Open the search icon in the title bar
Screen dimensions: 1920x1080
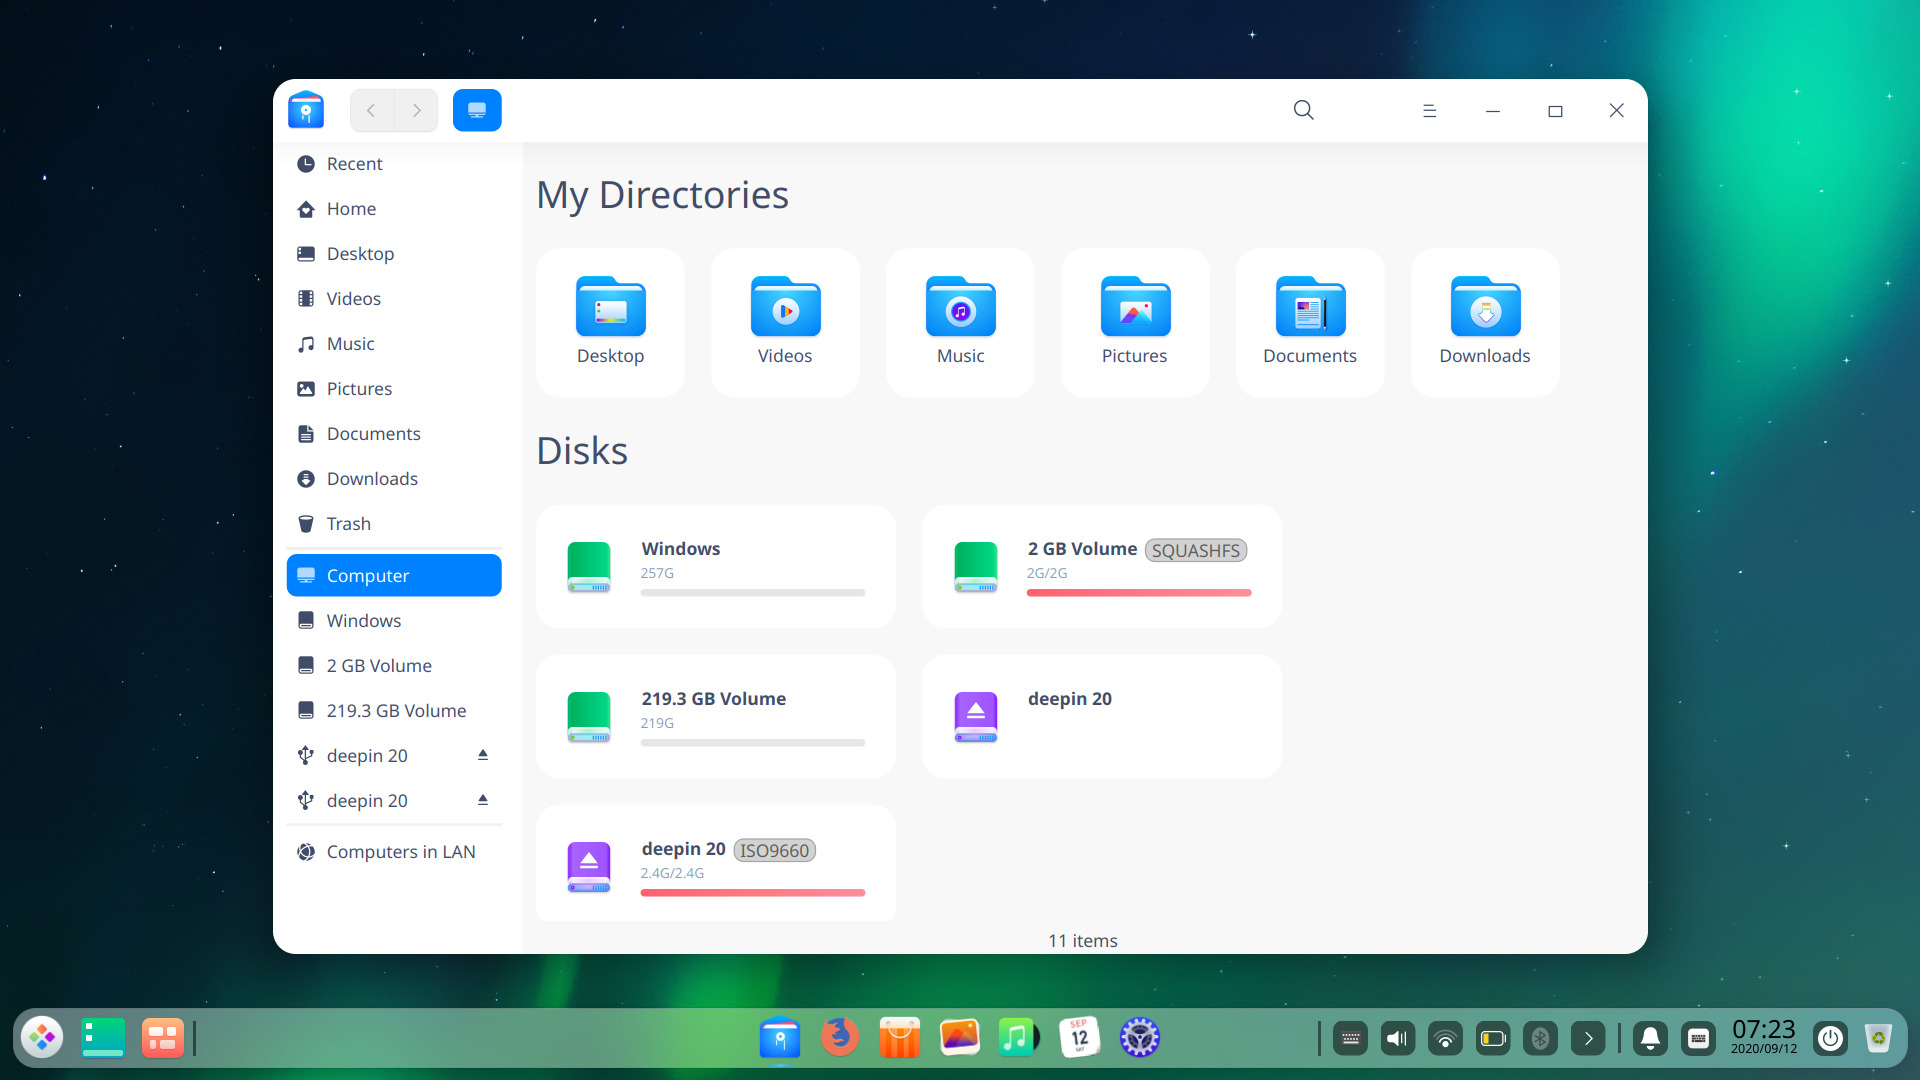pyautogui.click(x=1303, y=110)
